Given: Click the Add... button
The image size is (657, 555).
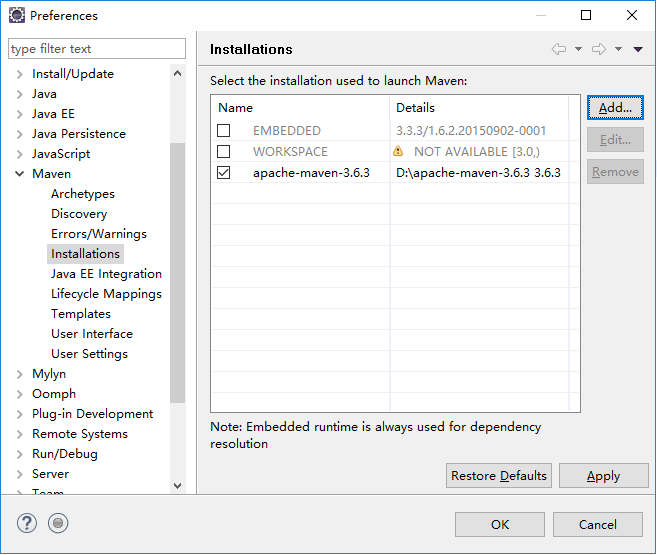Looking at the screenshot, I should (x=615, y=108).
